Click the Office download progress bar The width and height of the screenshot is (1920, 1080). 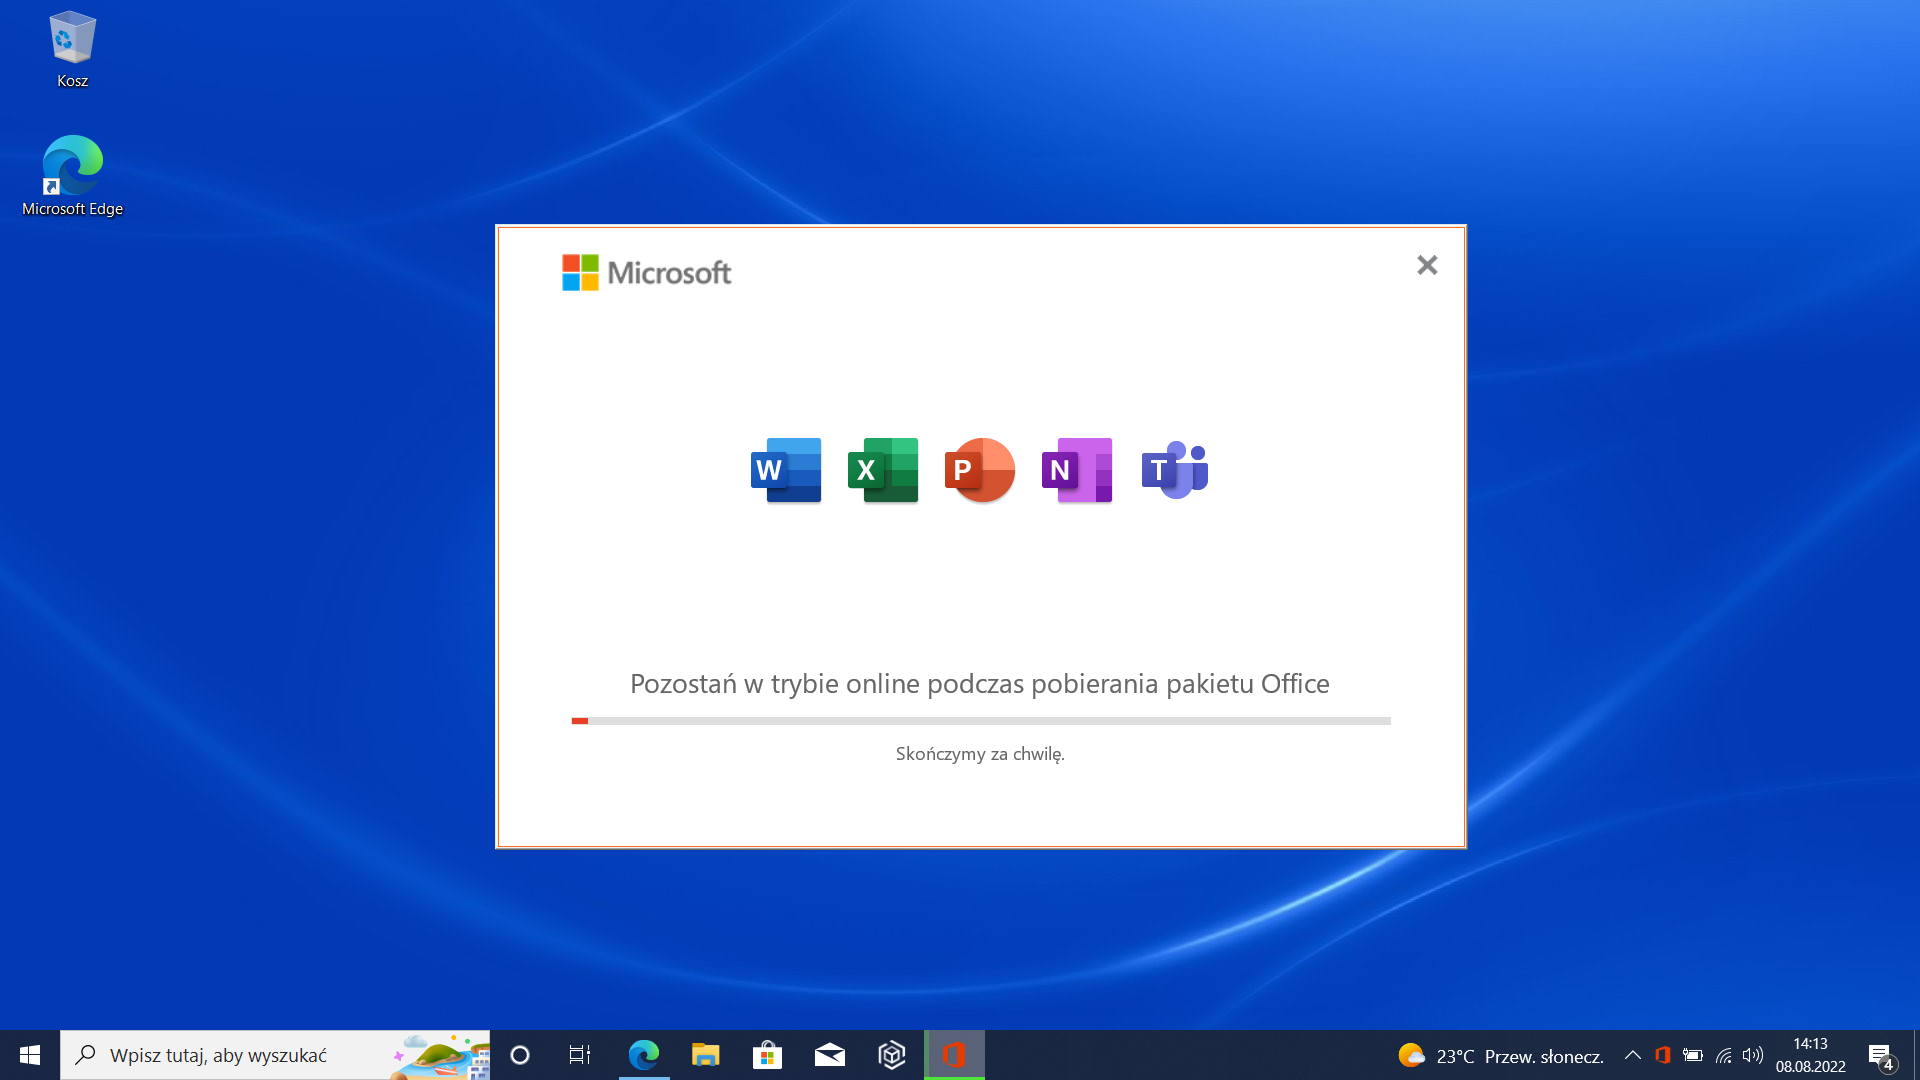coord(980,721)
